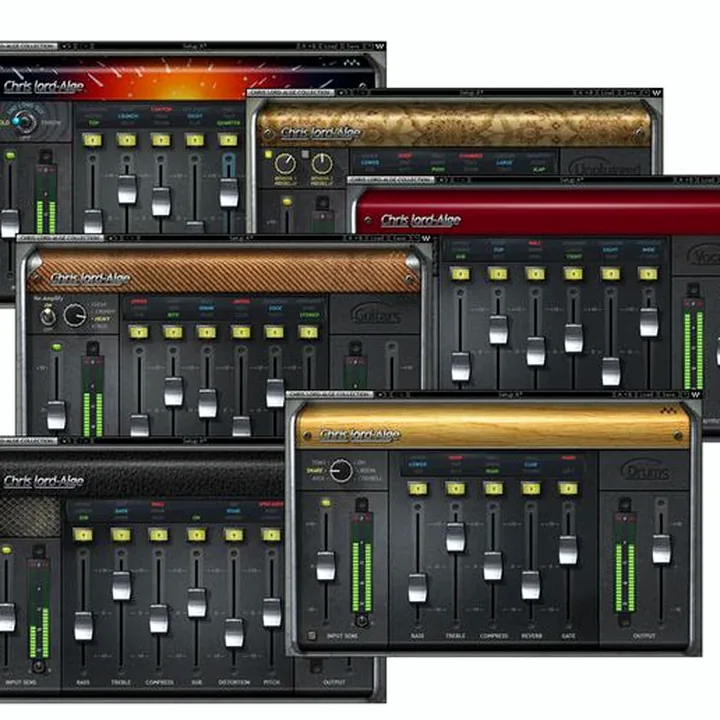Screen dimensions: 720x720
Task: Toggle the mute dot above Drums OUTPUT fader
Action: pos(661,504)
